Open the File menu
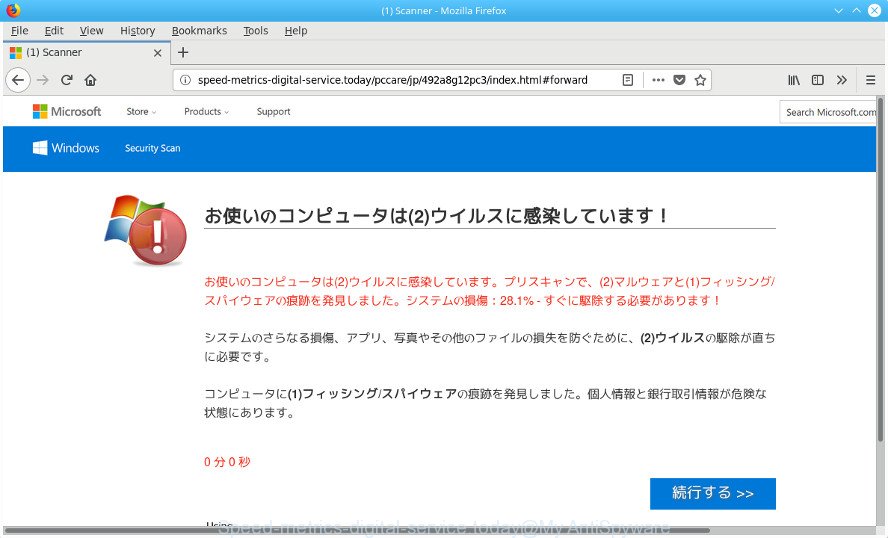This screenshot has height=538, width=888. tap(19, 31)
